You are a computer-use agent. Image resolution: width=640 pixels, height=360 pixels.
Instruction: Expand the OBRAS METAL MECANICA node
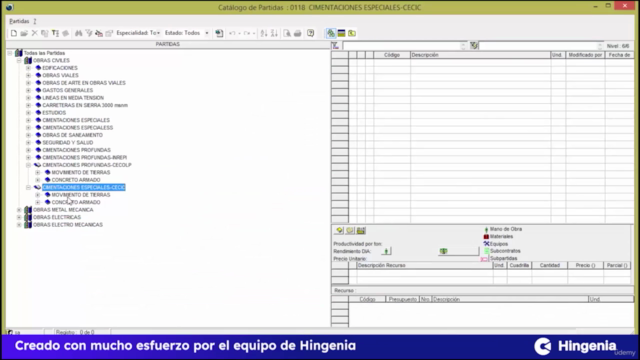point(19,210)
